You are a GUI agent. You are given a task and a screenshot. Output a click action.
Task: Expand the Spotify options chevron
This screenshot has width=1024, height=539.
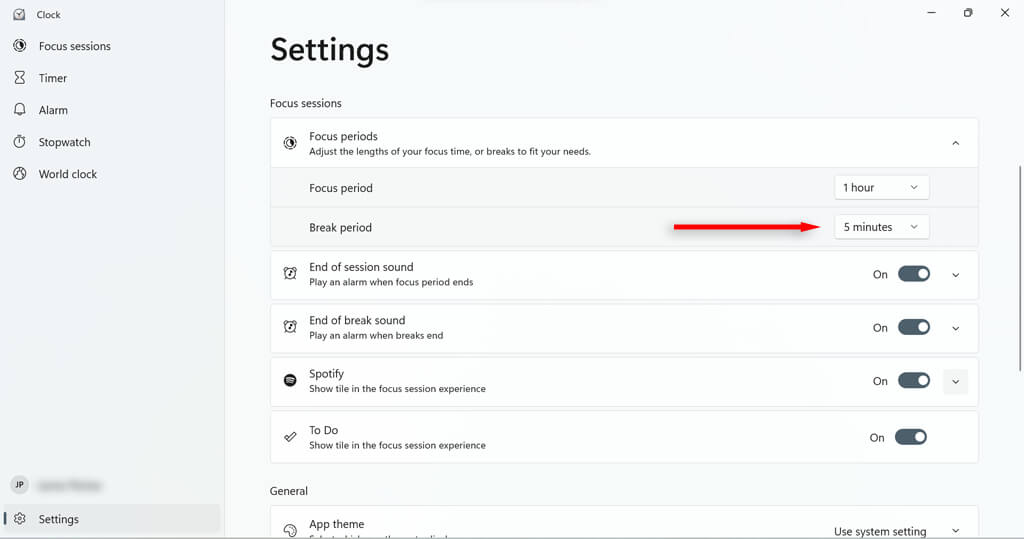pos(955,381)
